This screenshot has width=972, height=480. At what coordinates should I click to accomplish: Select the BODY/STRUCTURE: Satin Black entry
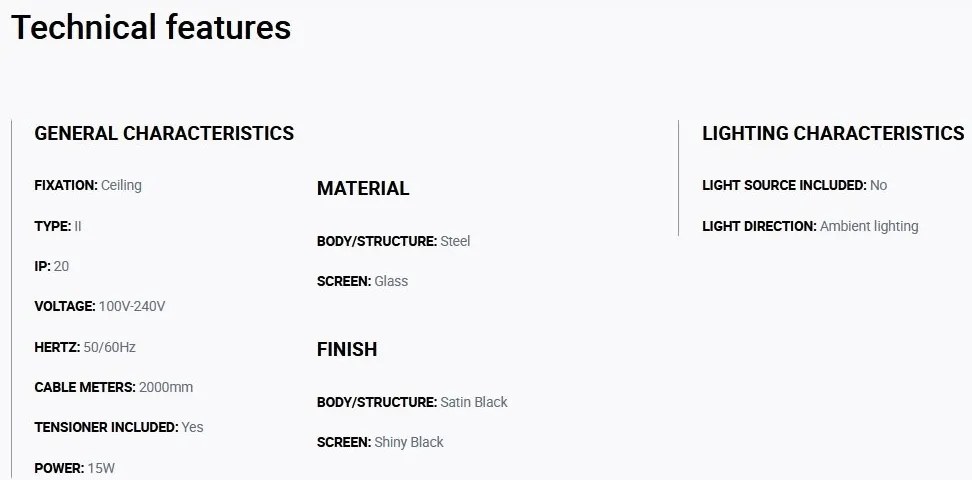coord(412,402)
